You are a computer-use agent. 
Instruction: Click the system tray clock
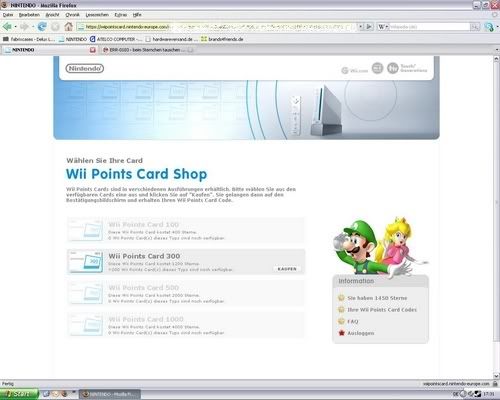[489, 394]
